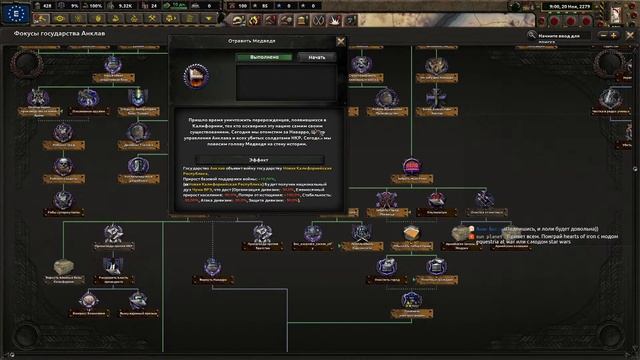The height and width of the screenshot is (360, 640).
Task: Select the Конгресс Возмездия focus
Action: coord(89,304)
